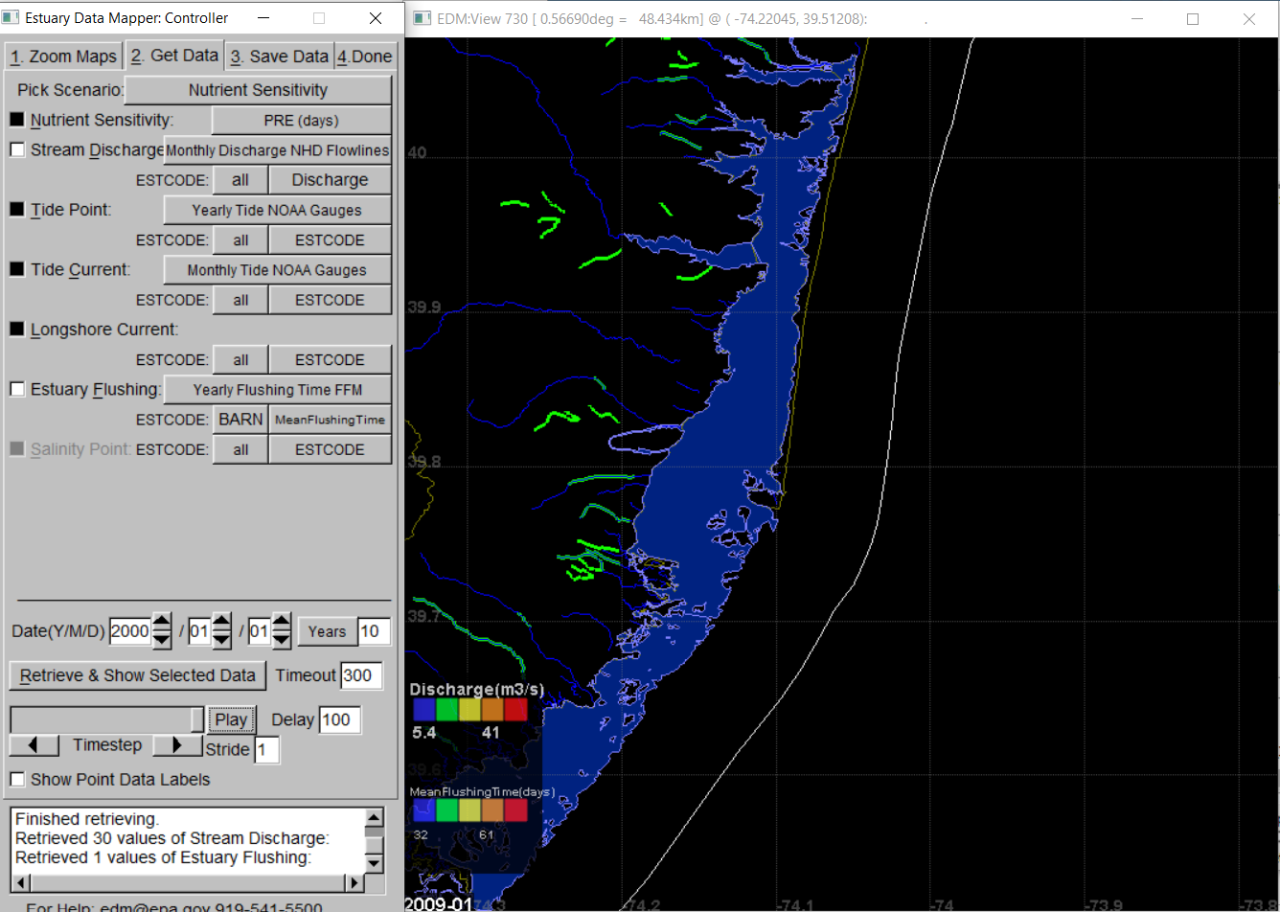Open the Pick Scenario selector
This screenshot has height=912, width=1280.
[x=257, y=90]
